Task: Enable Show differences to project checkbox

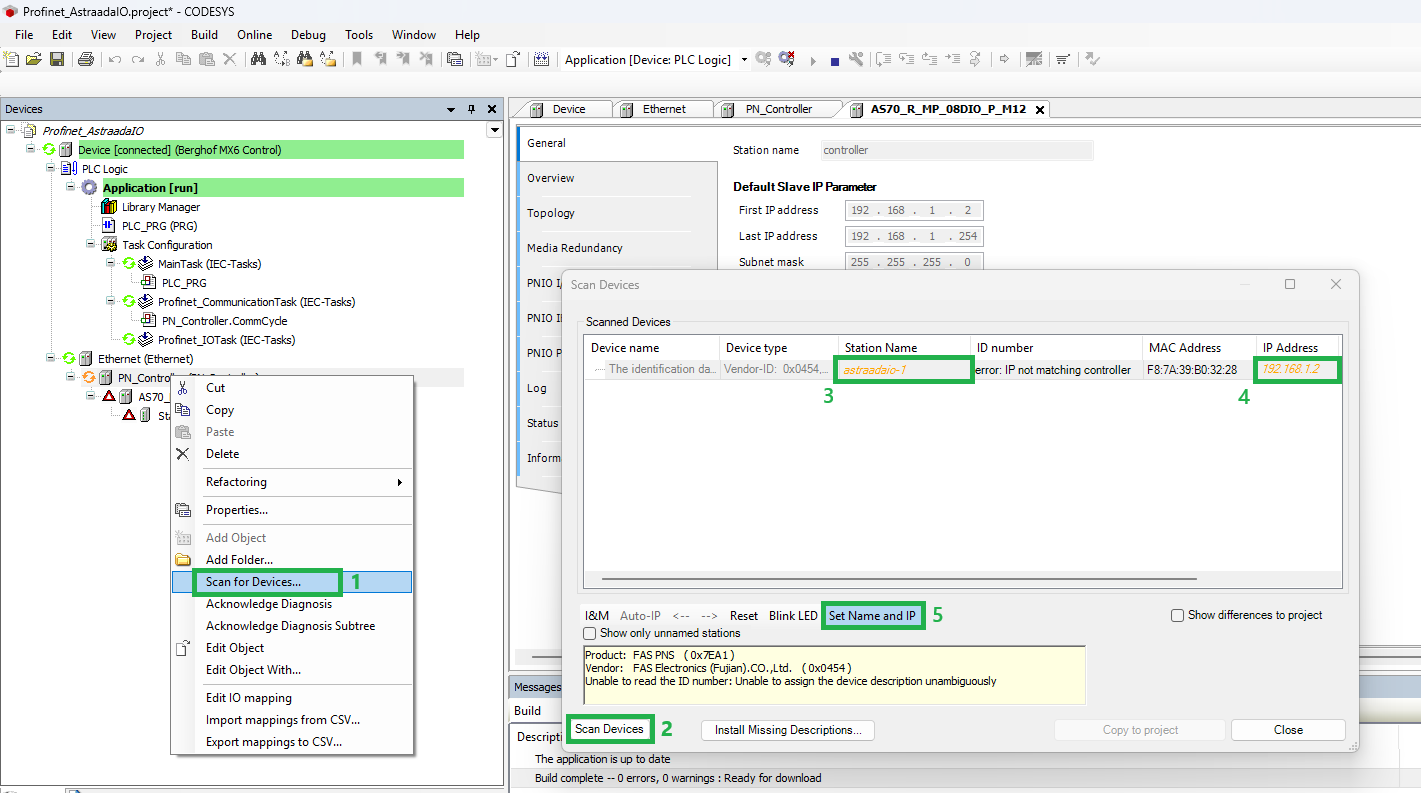Action: pos(1178,615)
